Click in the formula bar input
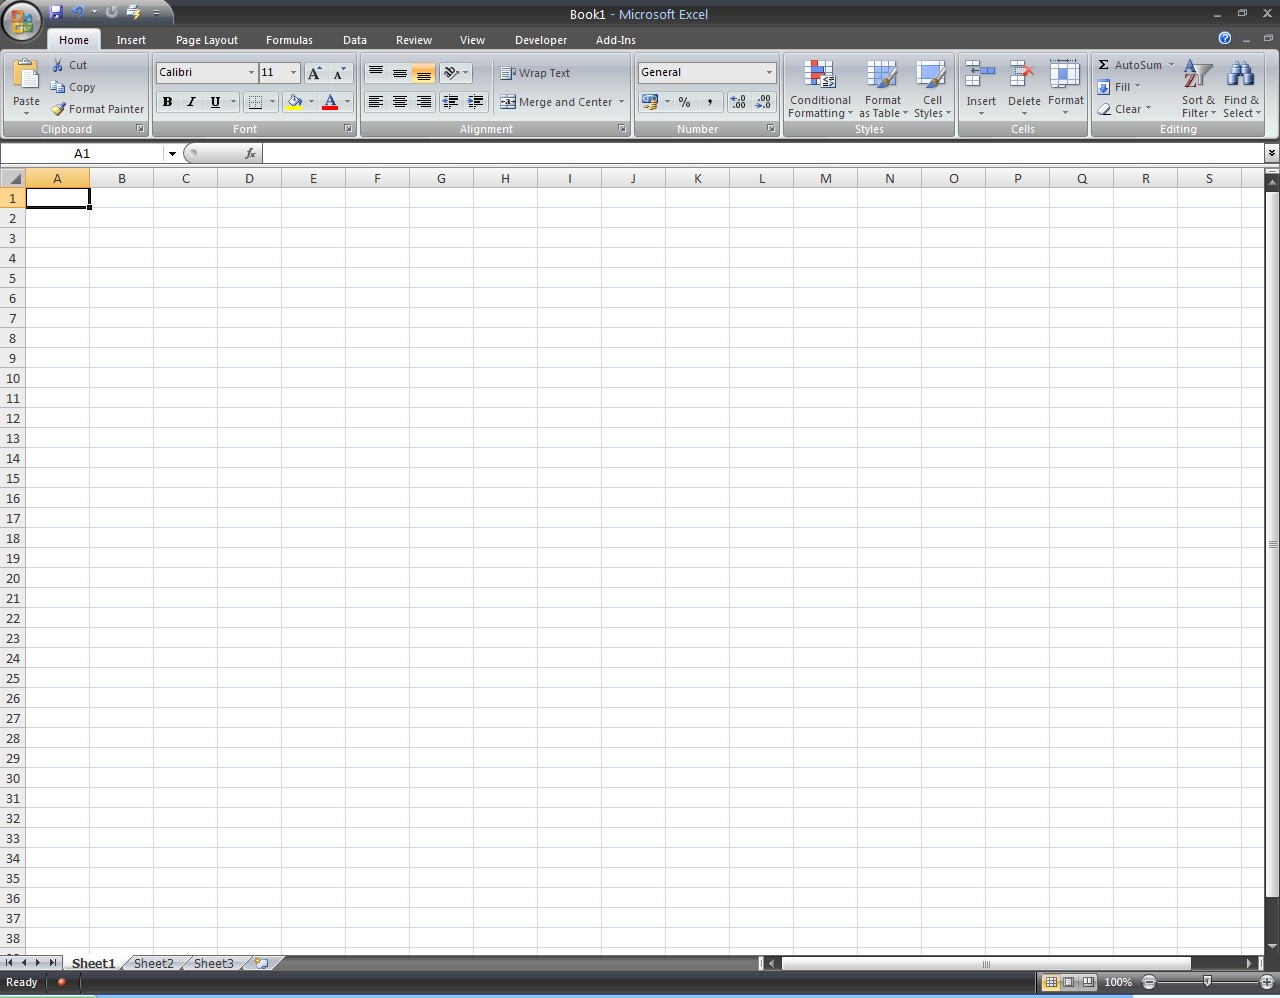 (763, 153)
